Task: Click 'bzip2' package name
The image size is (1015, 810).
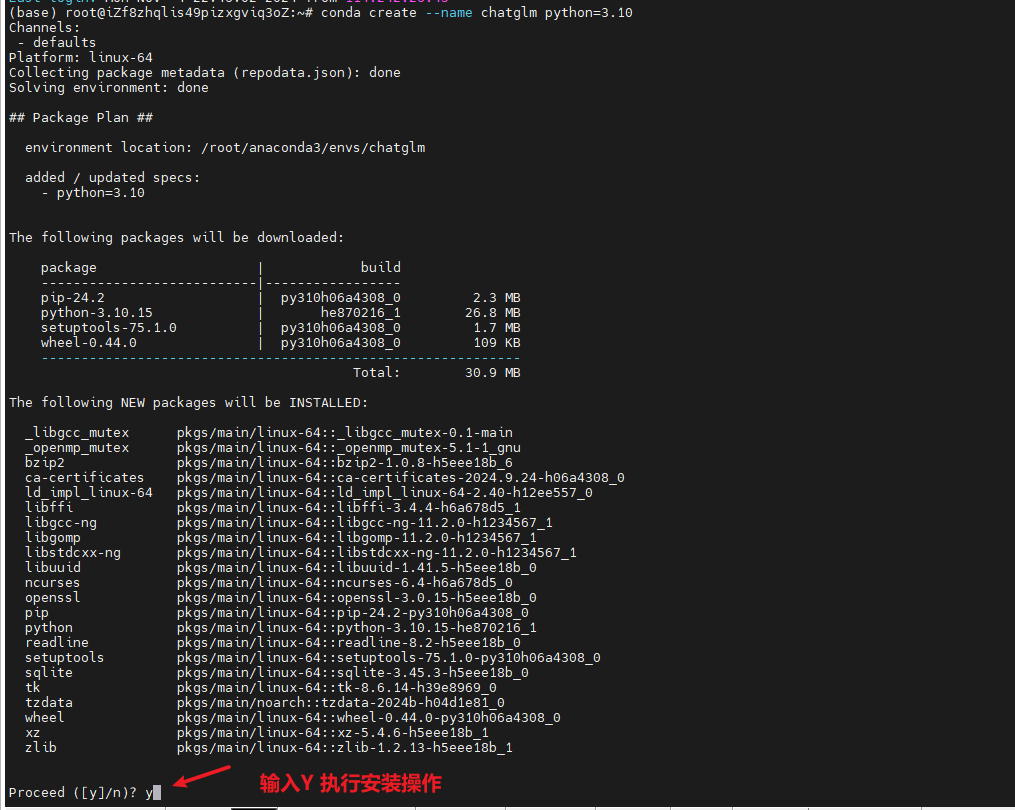Action: pos(45,463)
